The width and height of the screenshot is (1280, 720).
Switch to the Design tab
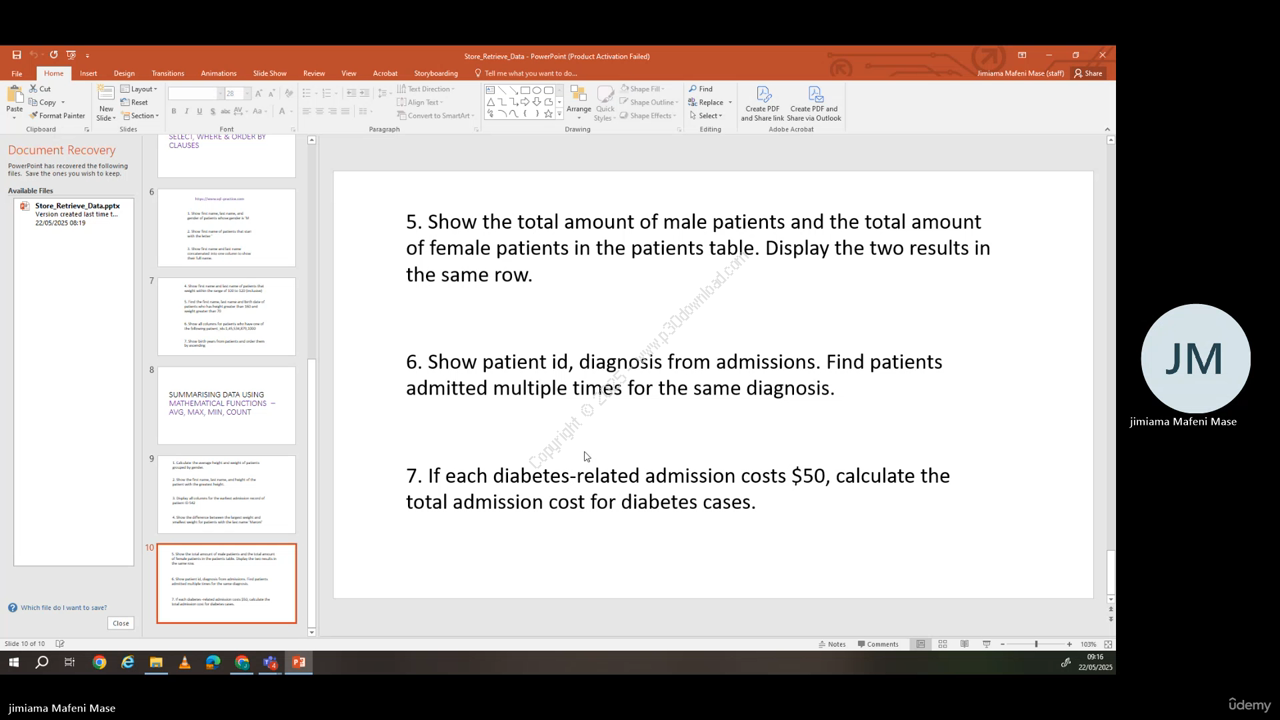pyautogui.click(x=124, y=73)
